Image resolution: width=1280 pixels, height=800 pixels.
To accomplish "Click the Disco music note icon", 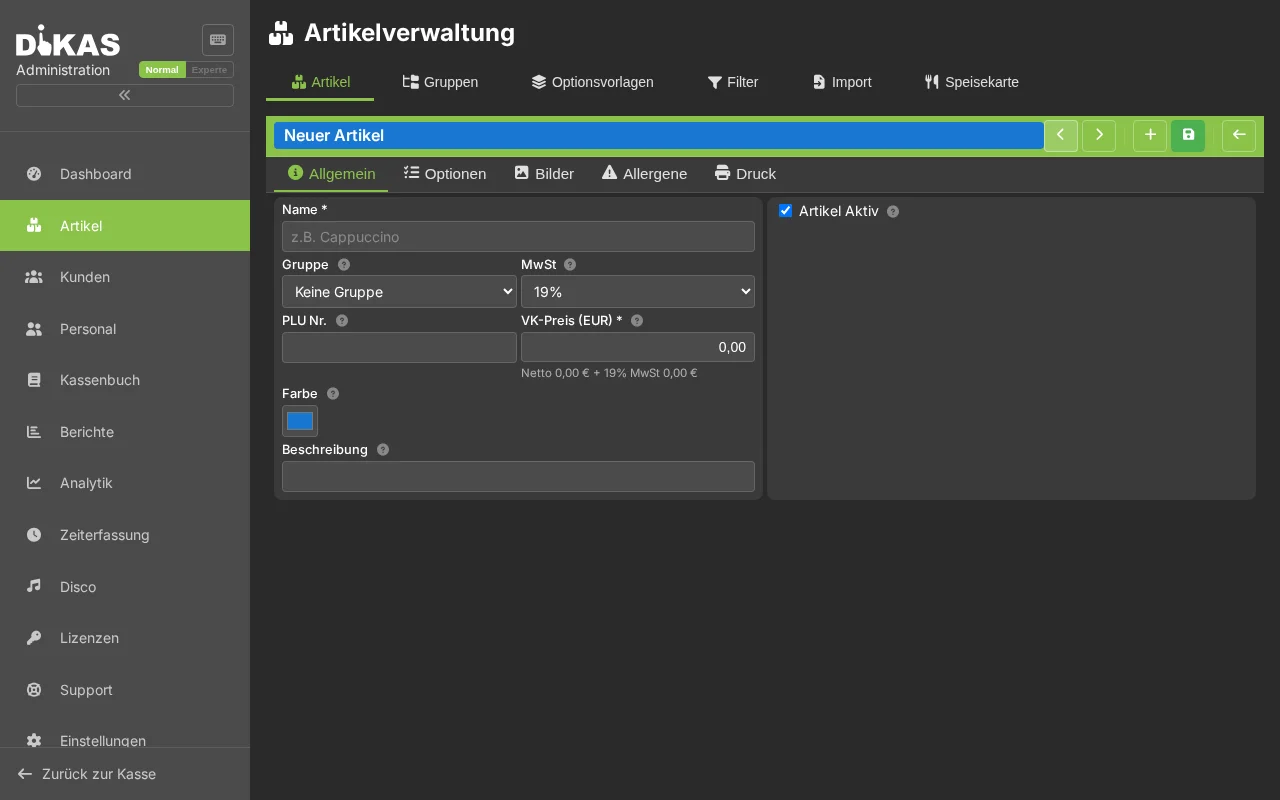I will 34,586.
